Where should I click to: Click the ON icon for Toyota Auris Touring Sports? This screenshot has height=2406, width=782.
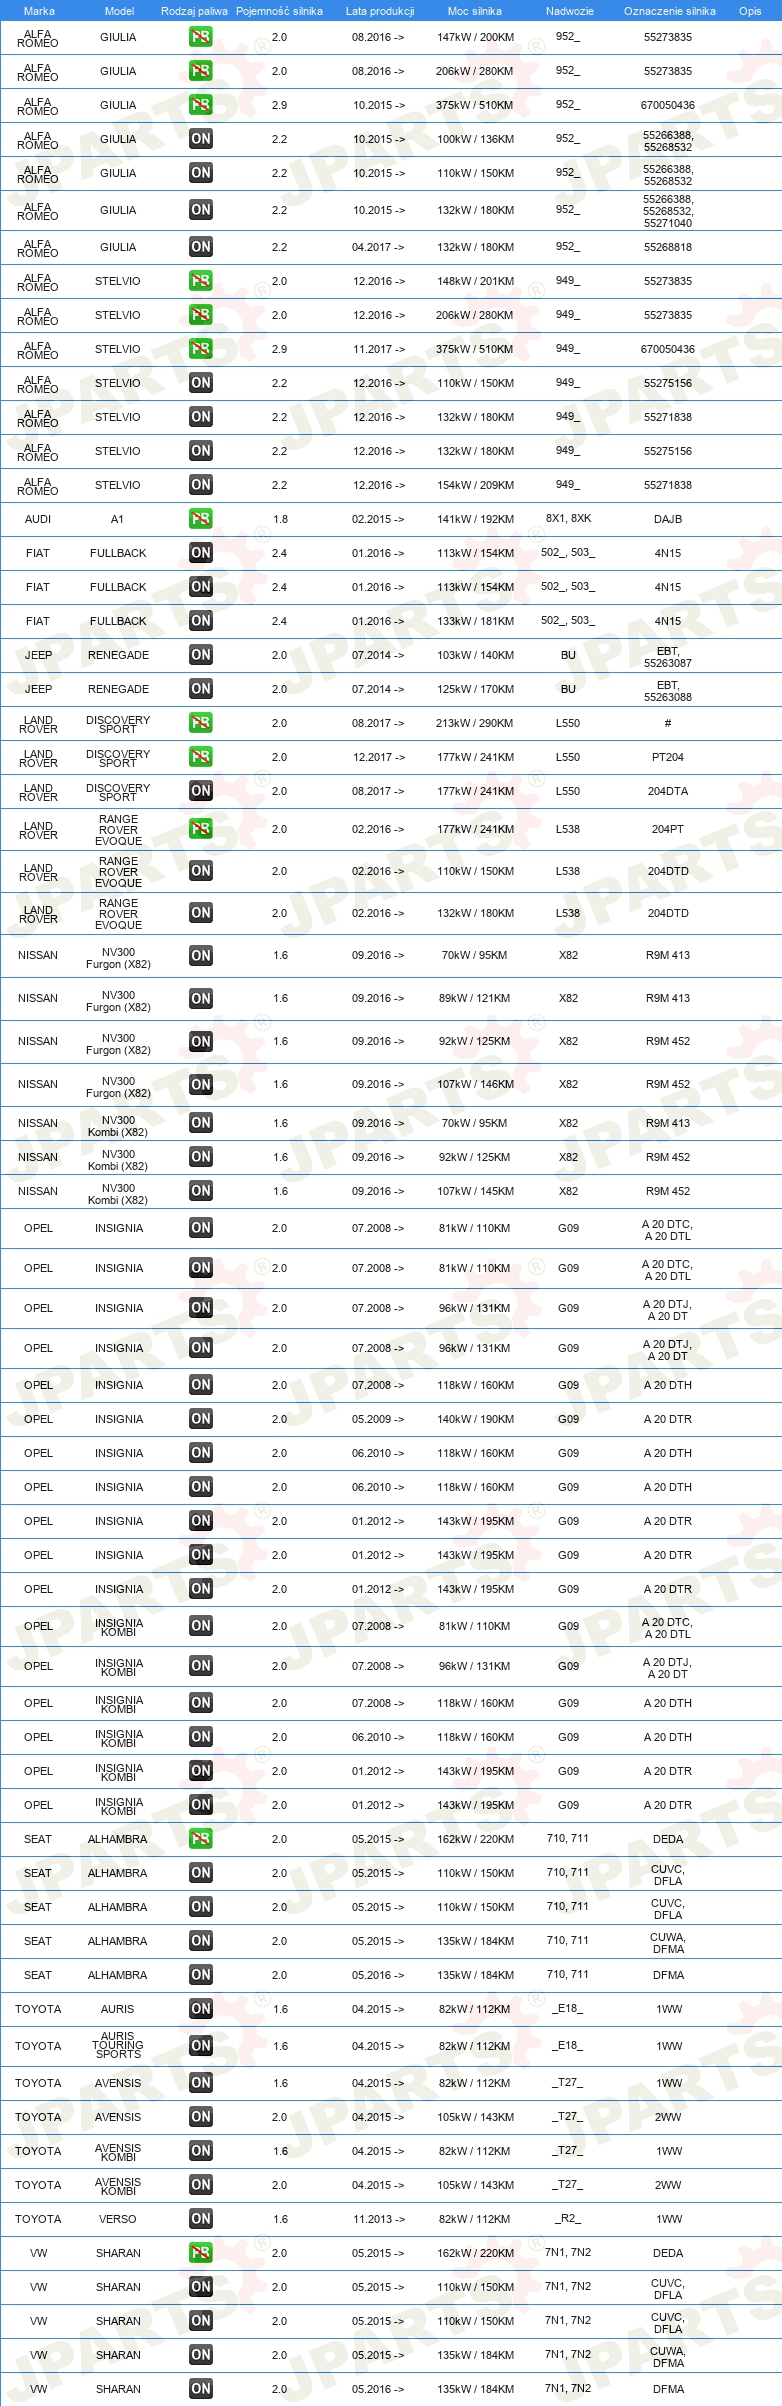(x=201, y=2046)
